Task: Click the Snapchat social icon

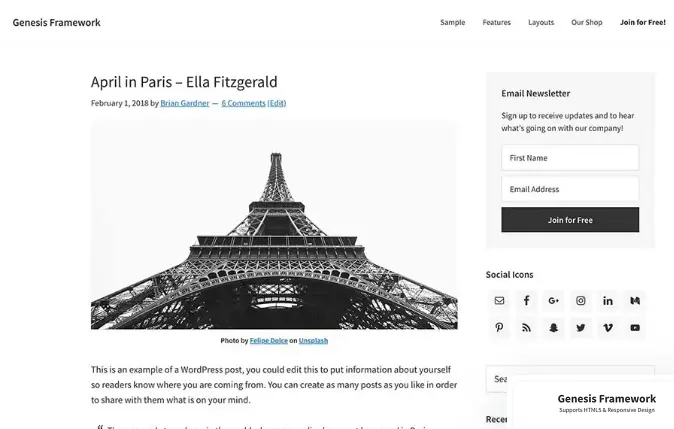Action: (x=553, y=328)
